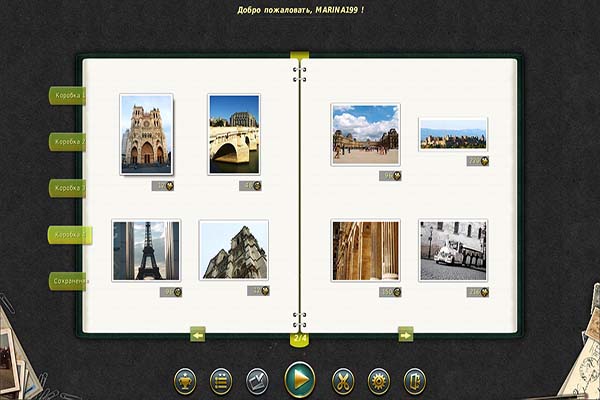Open settings with the gear icon

(379, 381)
